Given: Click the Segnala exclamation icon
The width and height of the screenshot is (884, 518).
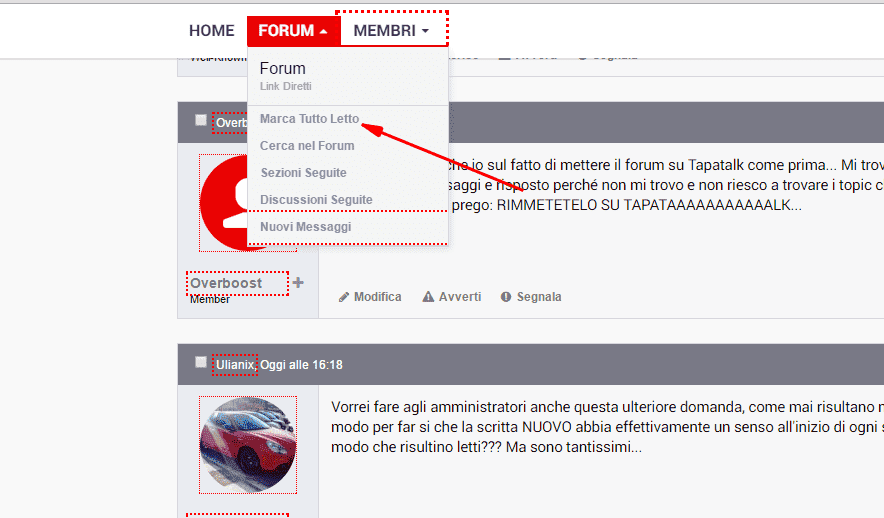Looking at the screenshot, I should pos(506,297).
